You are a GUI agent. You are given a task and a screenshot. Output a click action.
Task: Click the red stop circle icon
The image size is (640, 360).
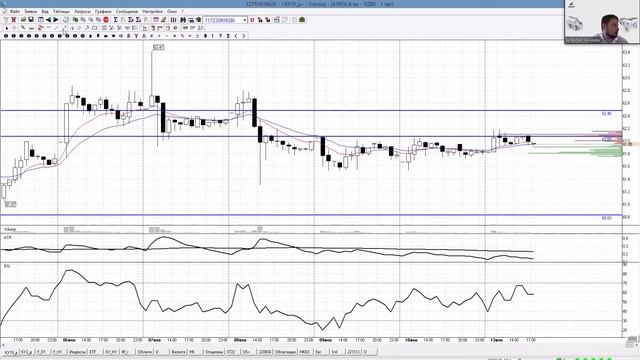106,20
